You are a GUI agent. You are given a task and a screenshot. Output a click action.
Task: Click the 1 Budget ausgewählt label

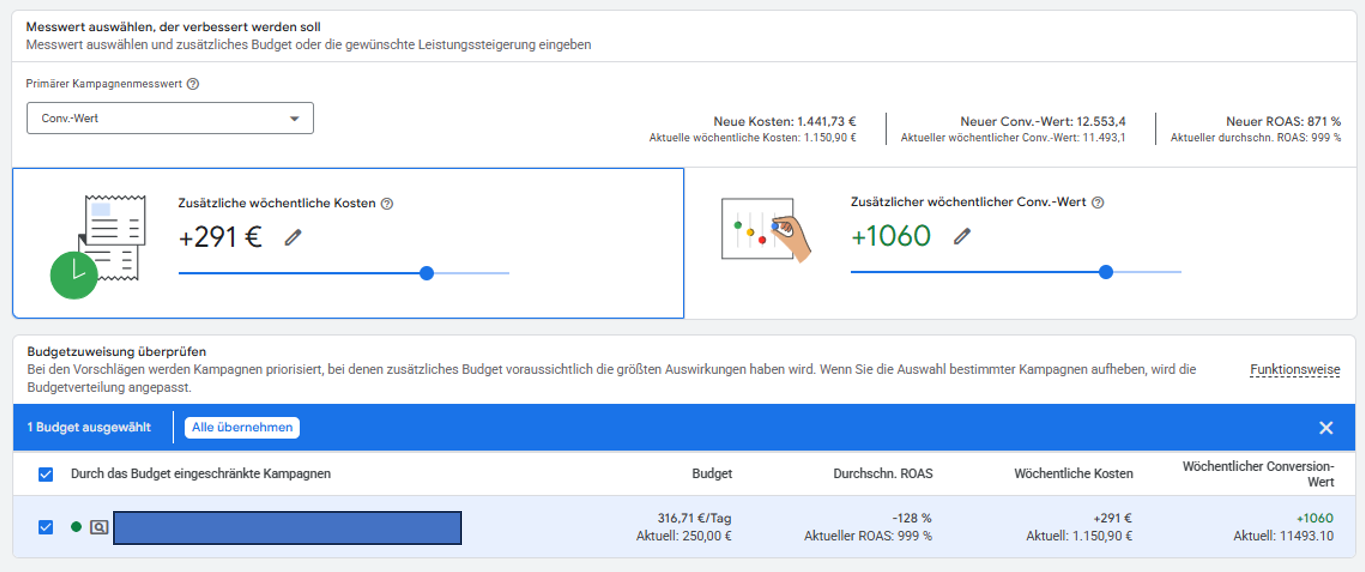coord(89,427)
